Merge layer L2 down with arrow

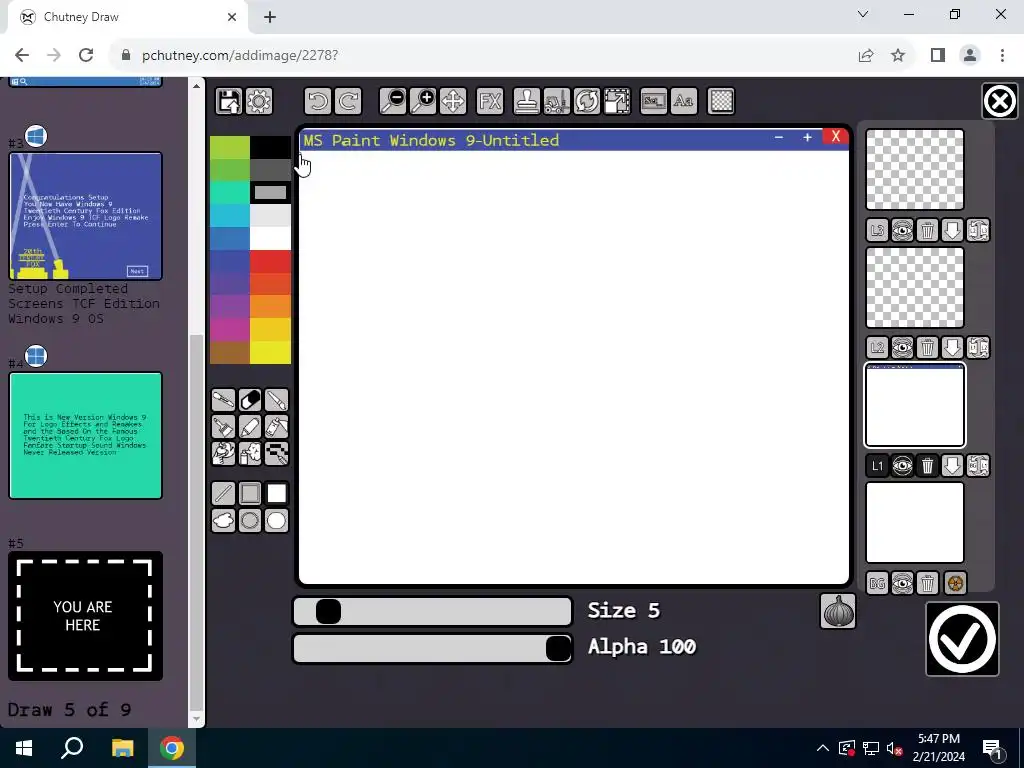[952, 347]
